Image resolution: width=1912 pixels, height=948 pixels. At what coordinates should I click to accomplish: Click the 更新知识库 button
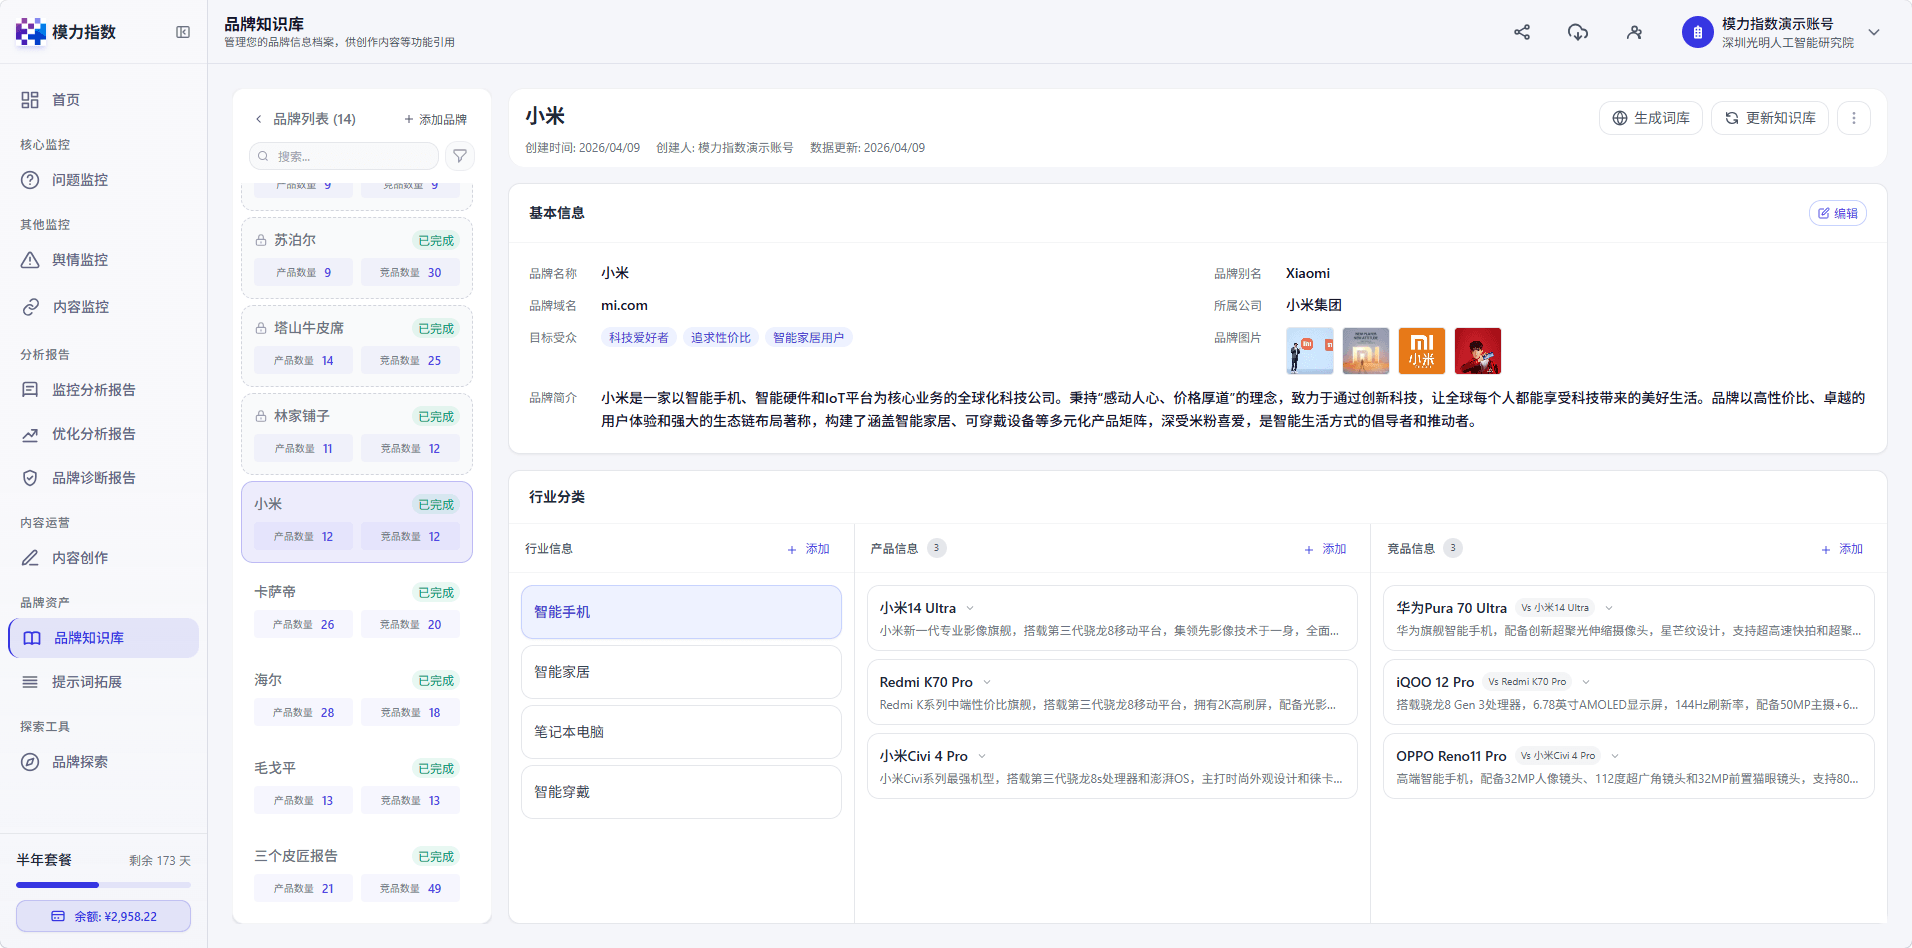click(1770, 118)
